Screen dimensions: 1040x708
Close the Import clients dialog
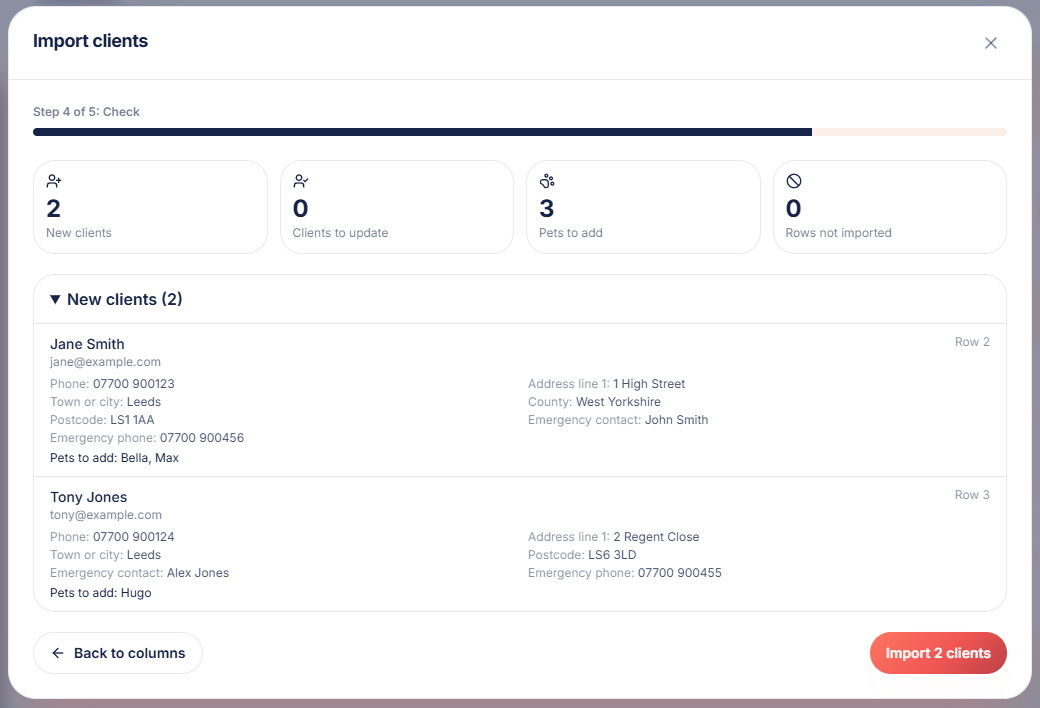pos(990,43)
